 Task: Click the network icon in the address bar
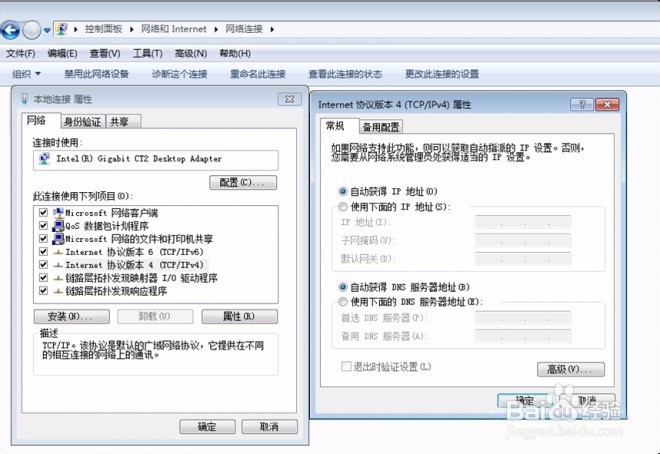pos(62,29)
